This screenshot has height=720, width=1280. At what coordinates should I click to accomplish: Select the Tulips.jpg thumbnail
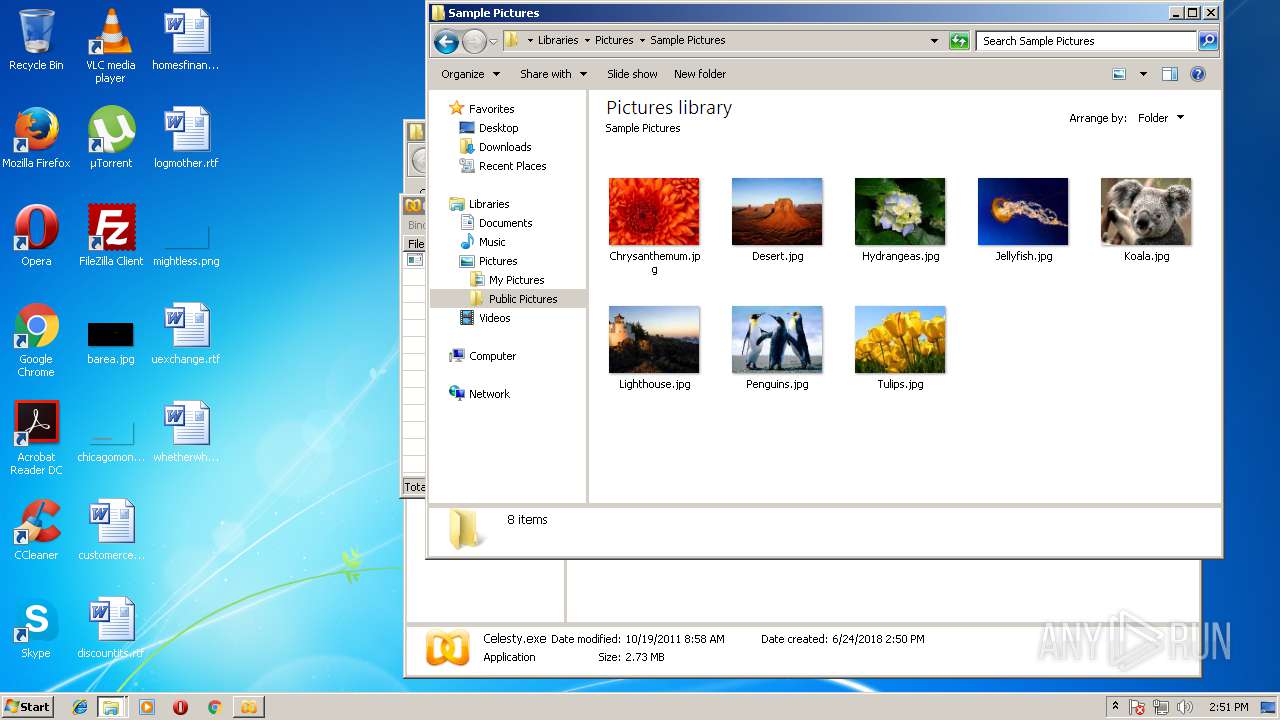(900, 340)
